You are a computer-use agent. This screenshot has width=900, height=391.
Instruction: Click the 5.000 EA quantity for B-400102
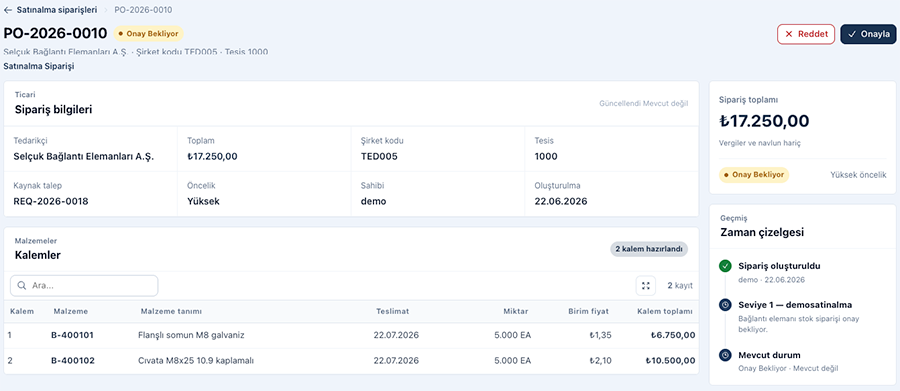(x=513, y=361)
